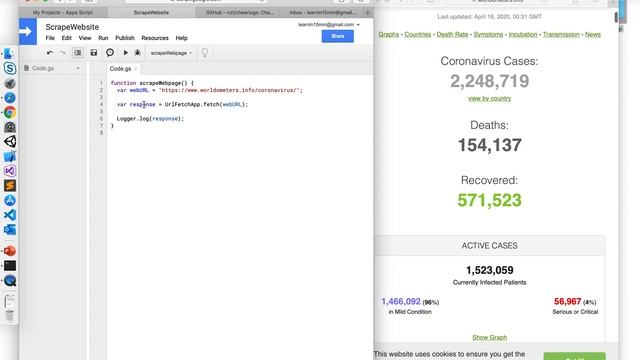The height and width of the screenshot is (360, 640).
Task: Add a new browser tab with plus
Action: tap(367, 13)
